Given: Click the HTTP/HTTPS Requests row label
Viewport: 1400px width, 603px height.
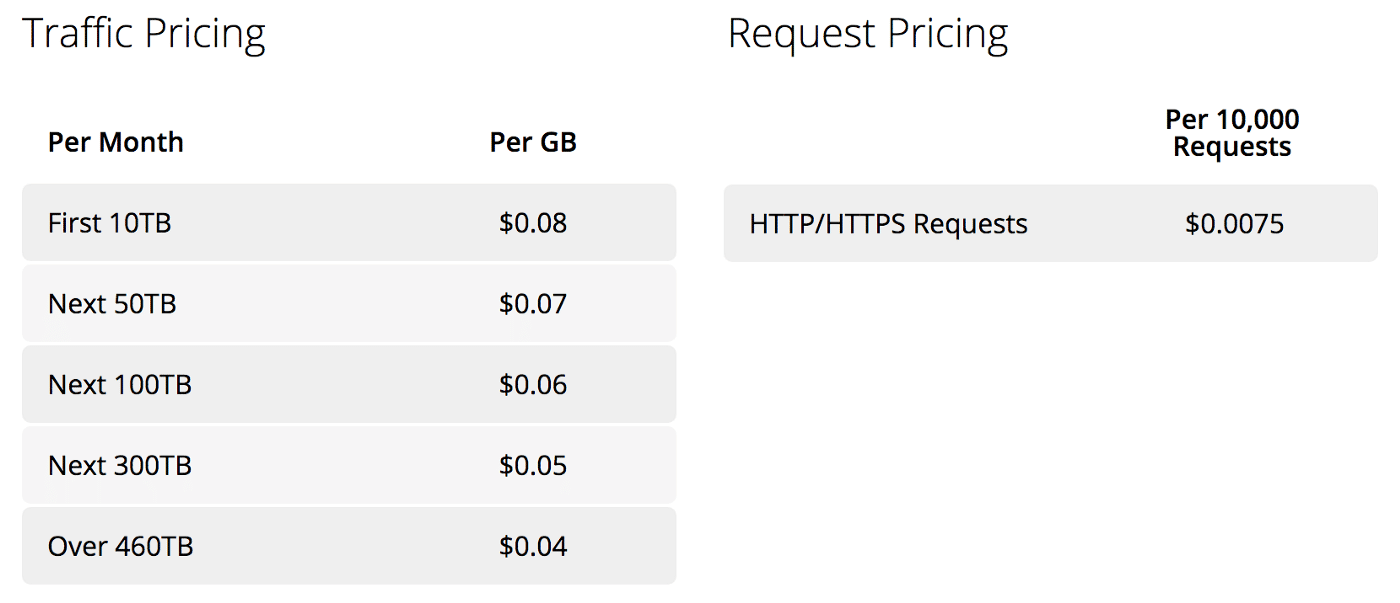Looking at the screenshot, I should [x=888, y=223].
